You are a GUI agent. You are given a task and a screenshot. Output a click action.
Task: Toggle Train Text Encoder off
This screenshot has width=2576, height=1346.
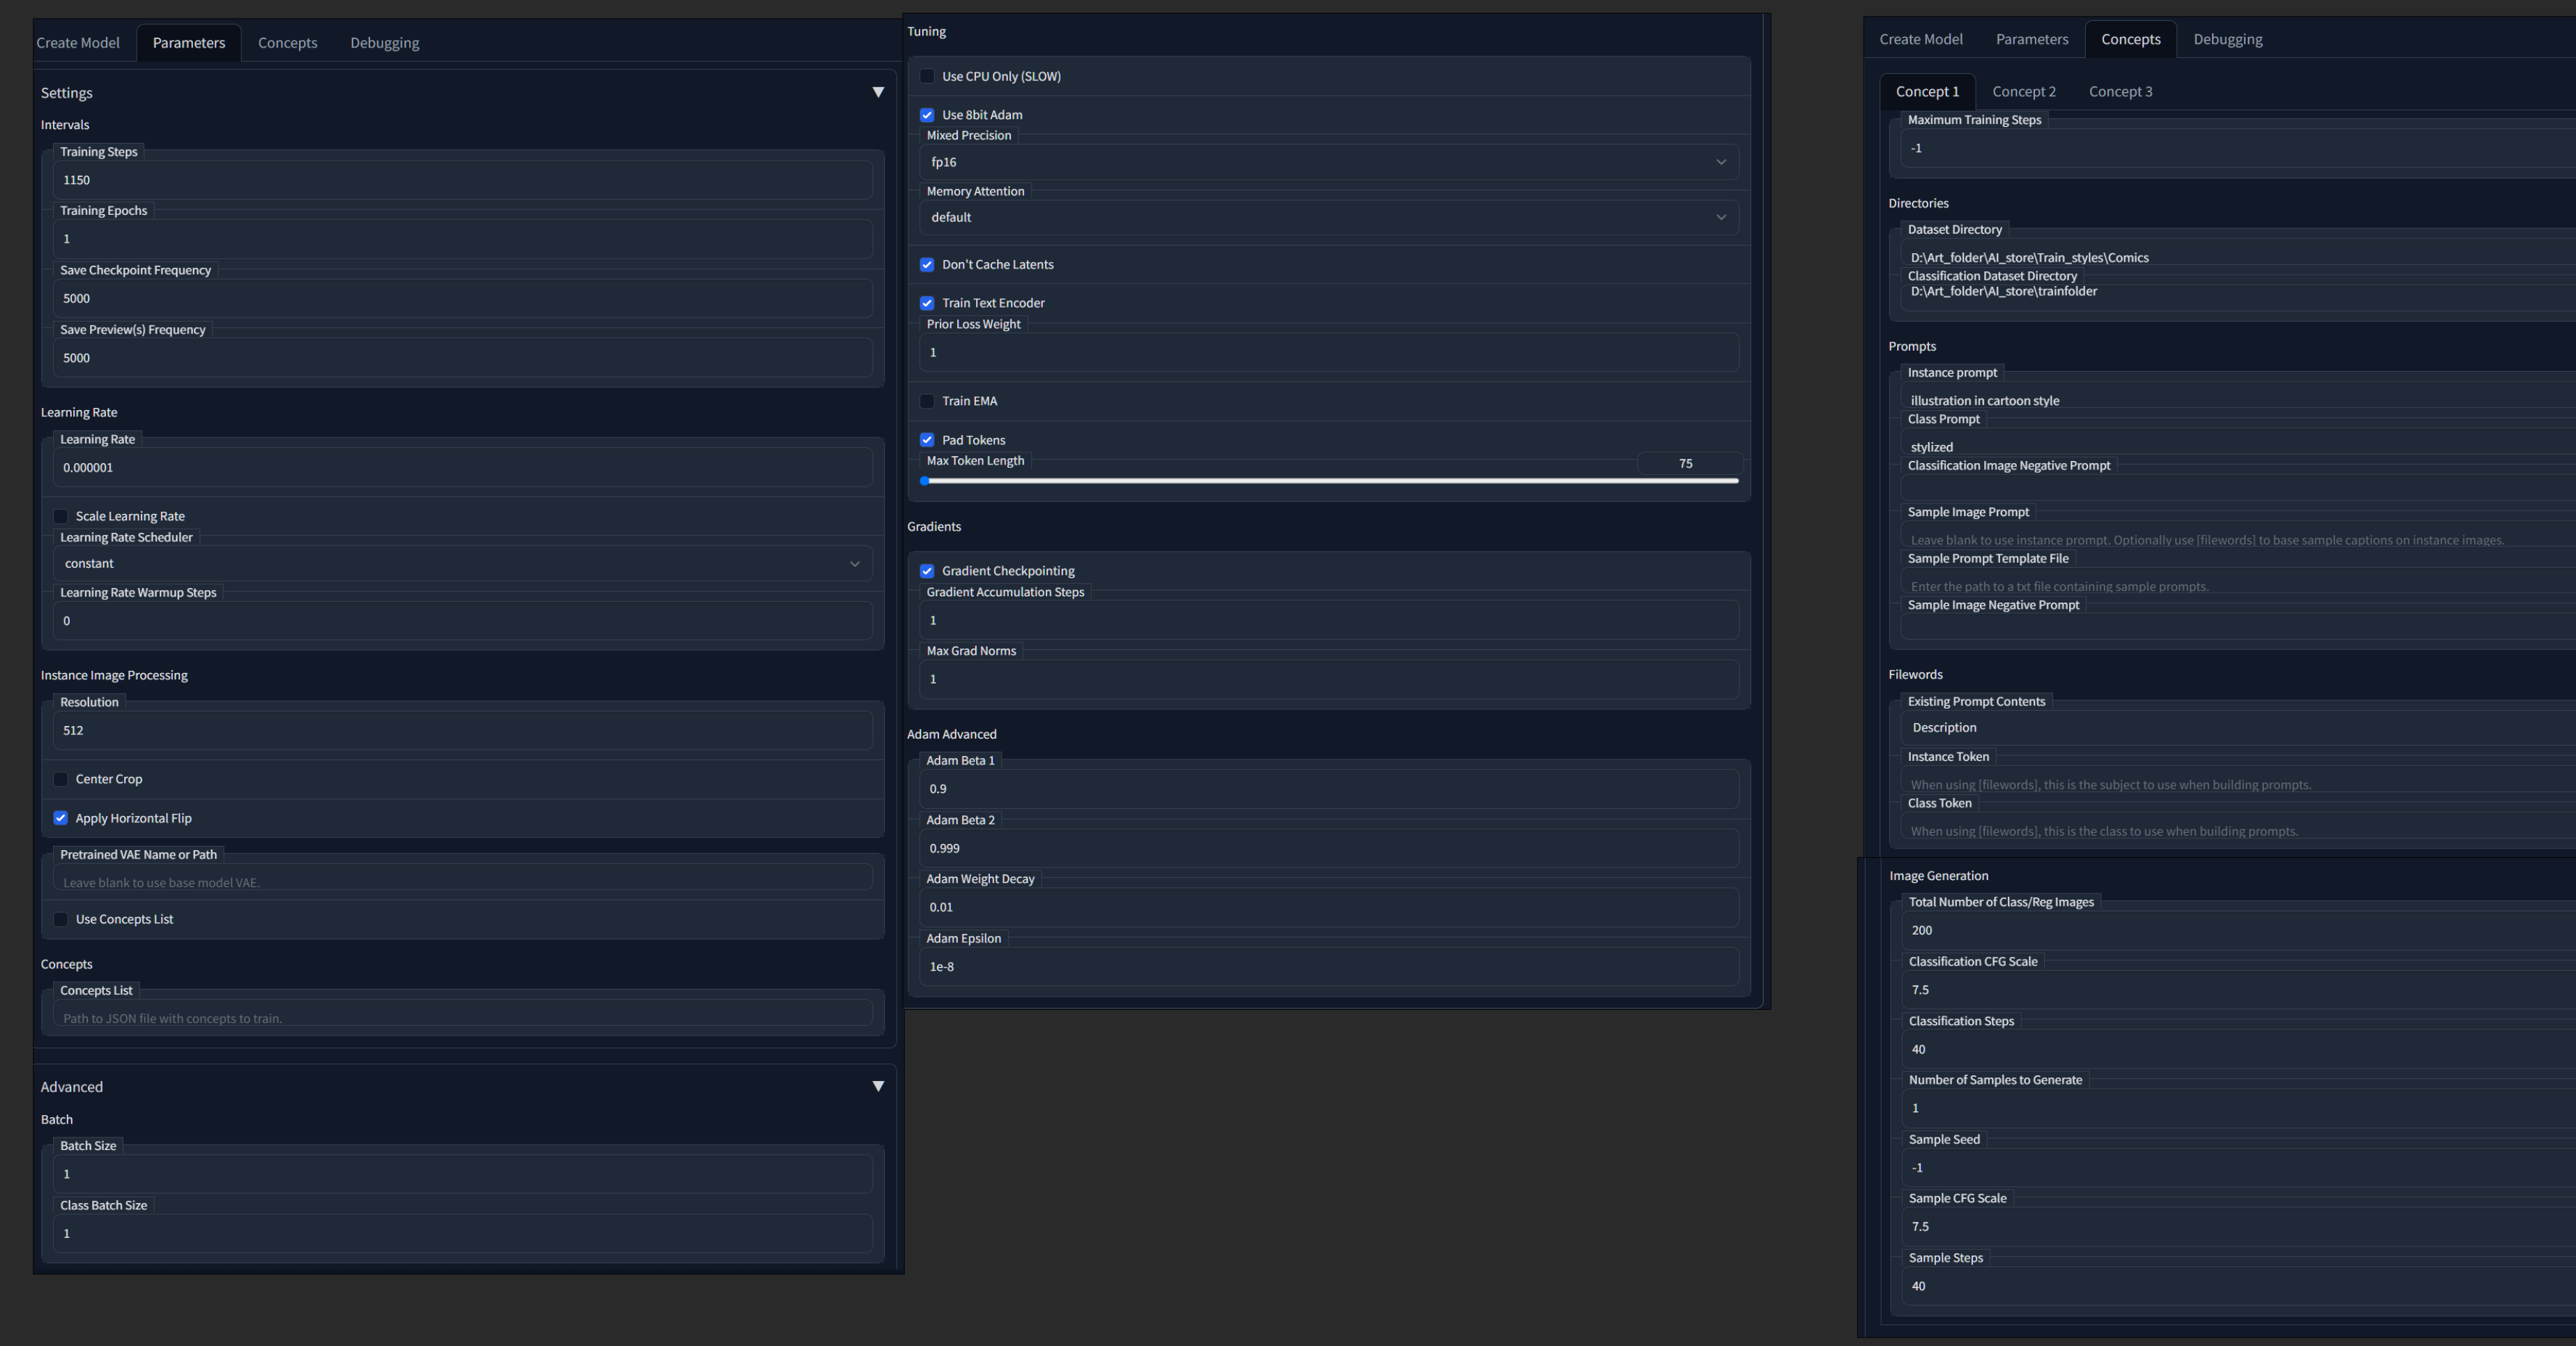coord(927,303)
